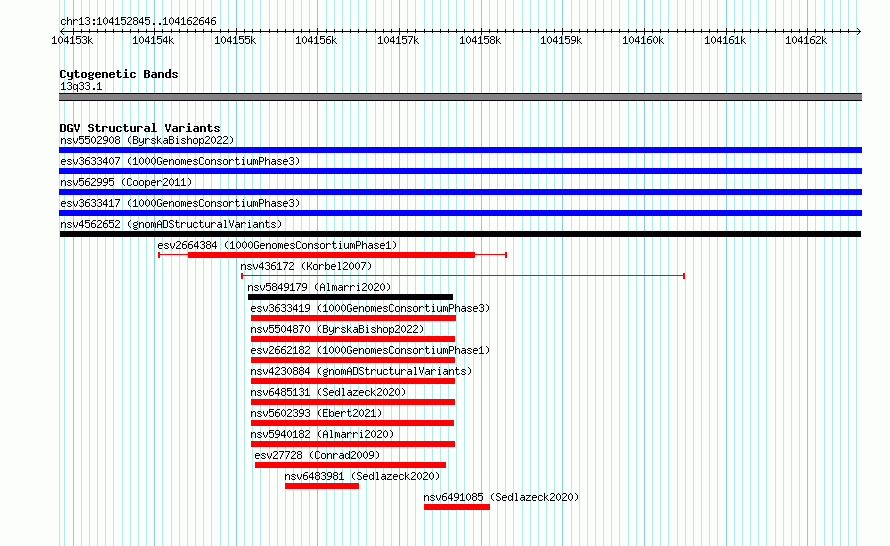Select the blue bar under esv3633407
The width and height of the screenshot is (890, 546).
[460, 171]
